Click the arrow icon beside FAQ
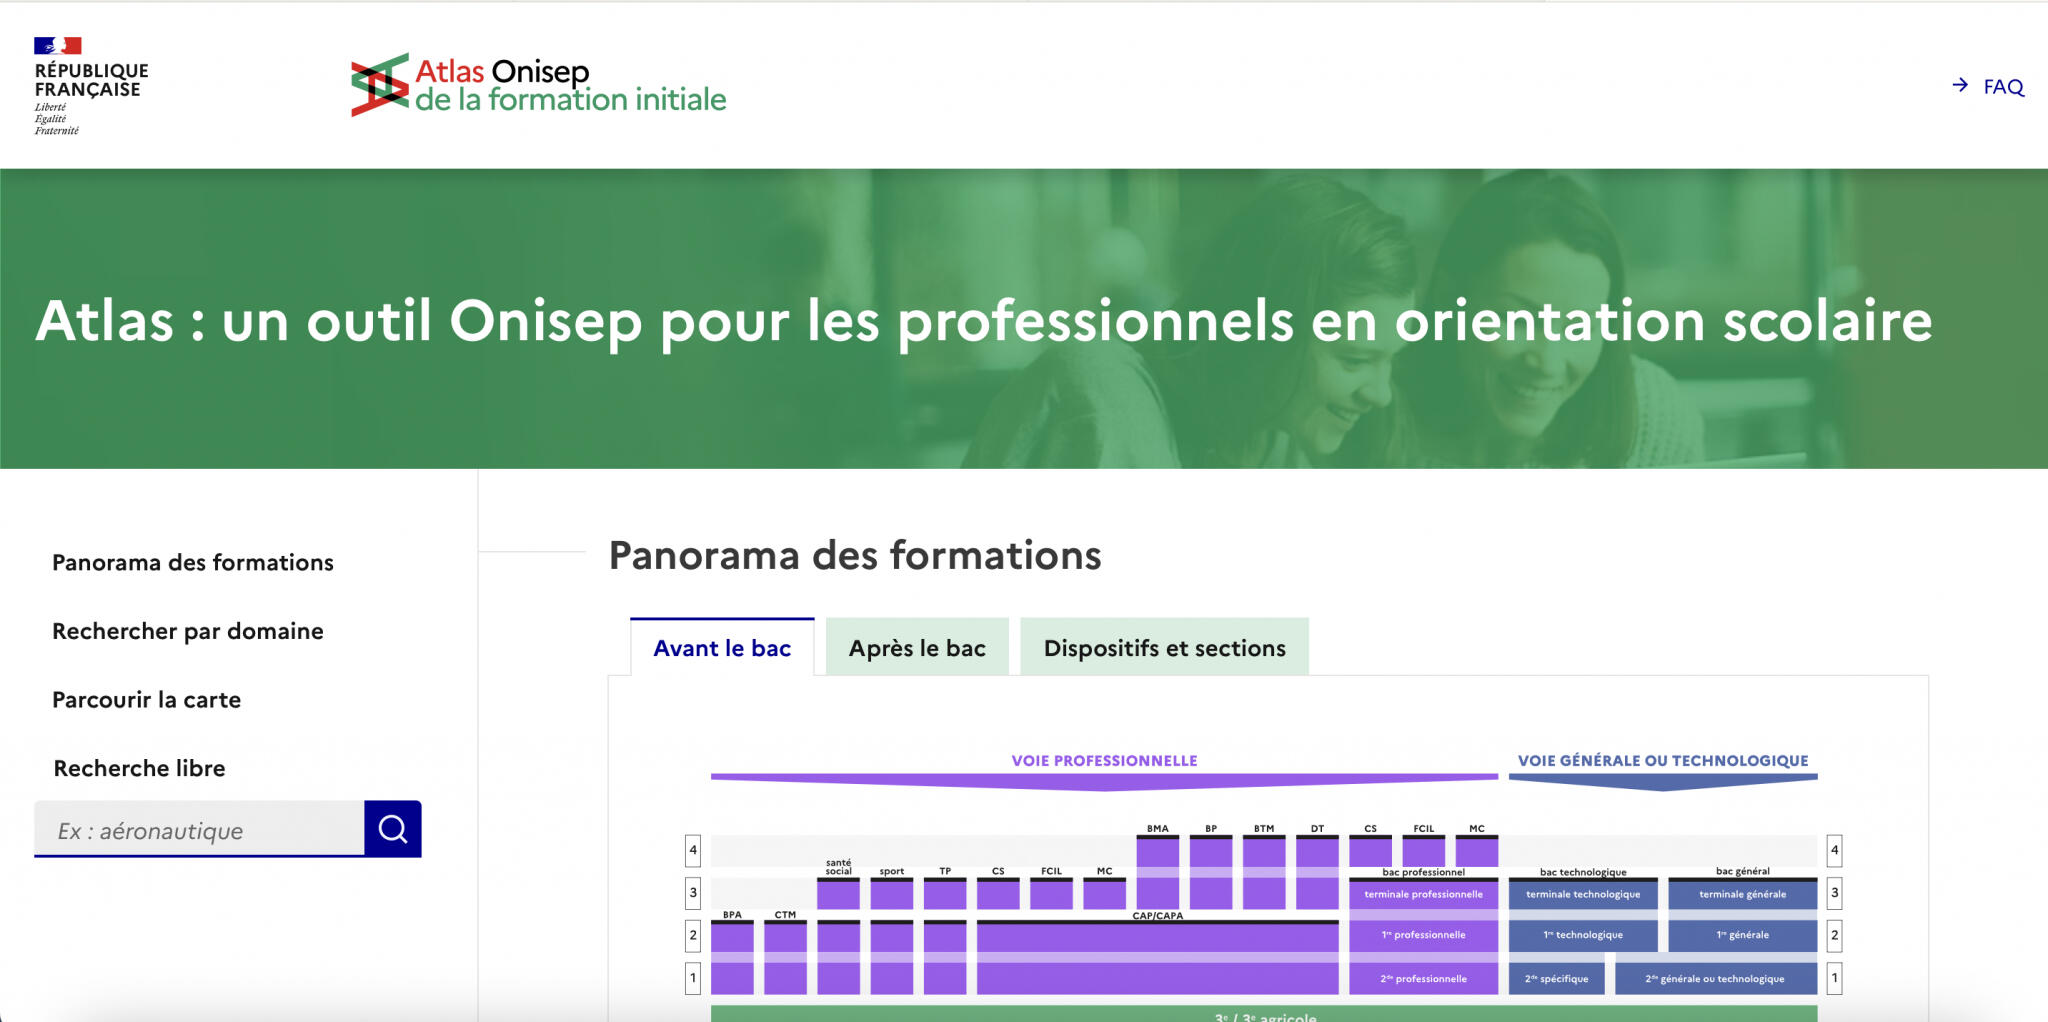 point(1960,86)
